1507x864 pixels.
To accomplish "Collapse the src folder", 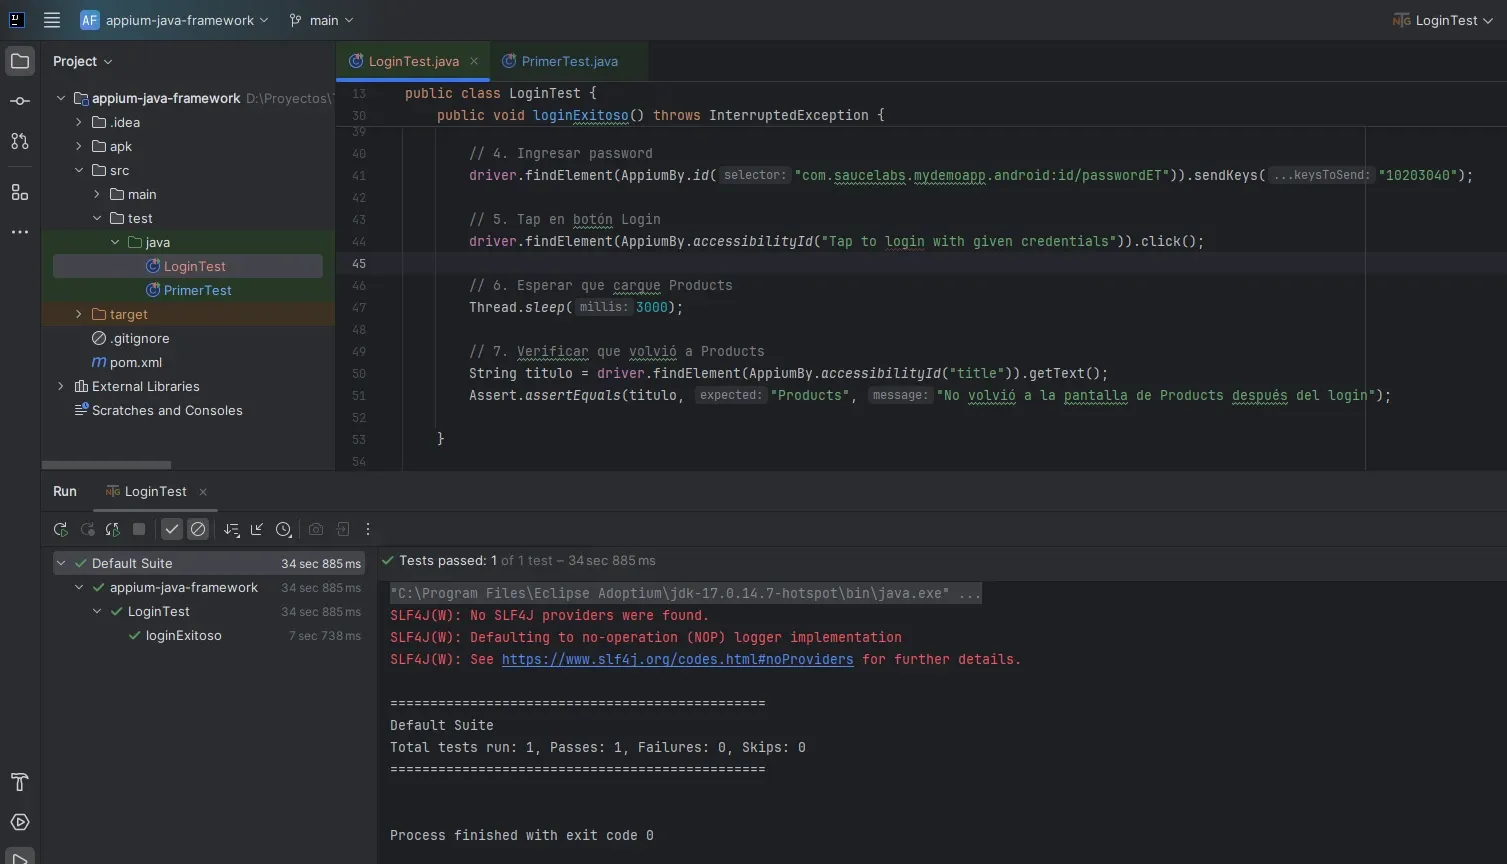I will (x=79, y=170).
